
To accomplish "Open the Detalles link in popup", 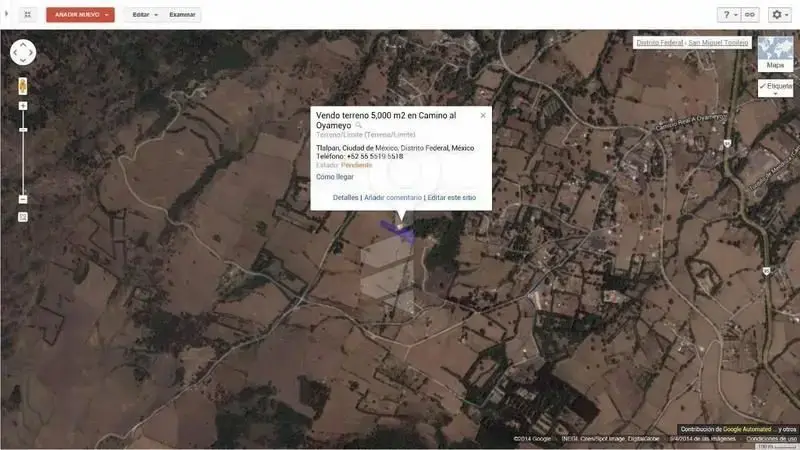I will [x=345, y=197].
